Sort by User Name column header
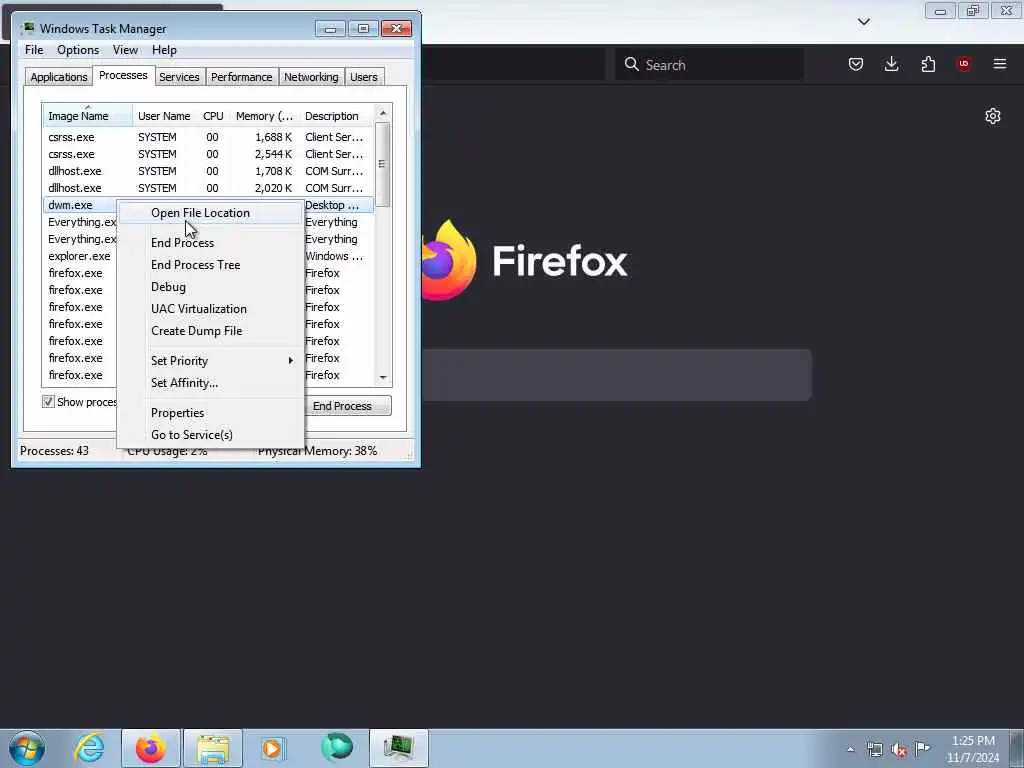The width and height of the screenshot is (1024, 768). tap(164, 116)
